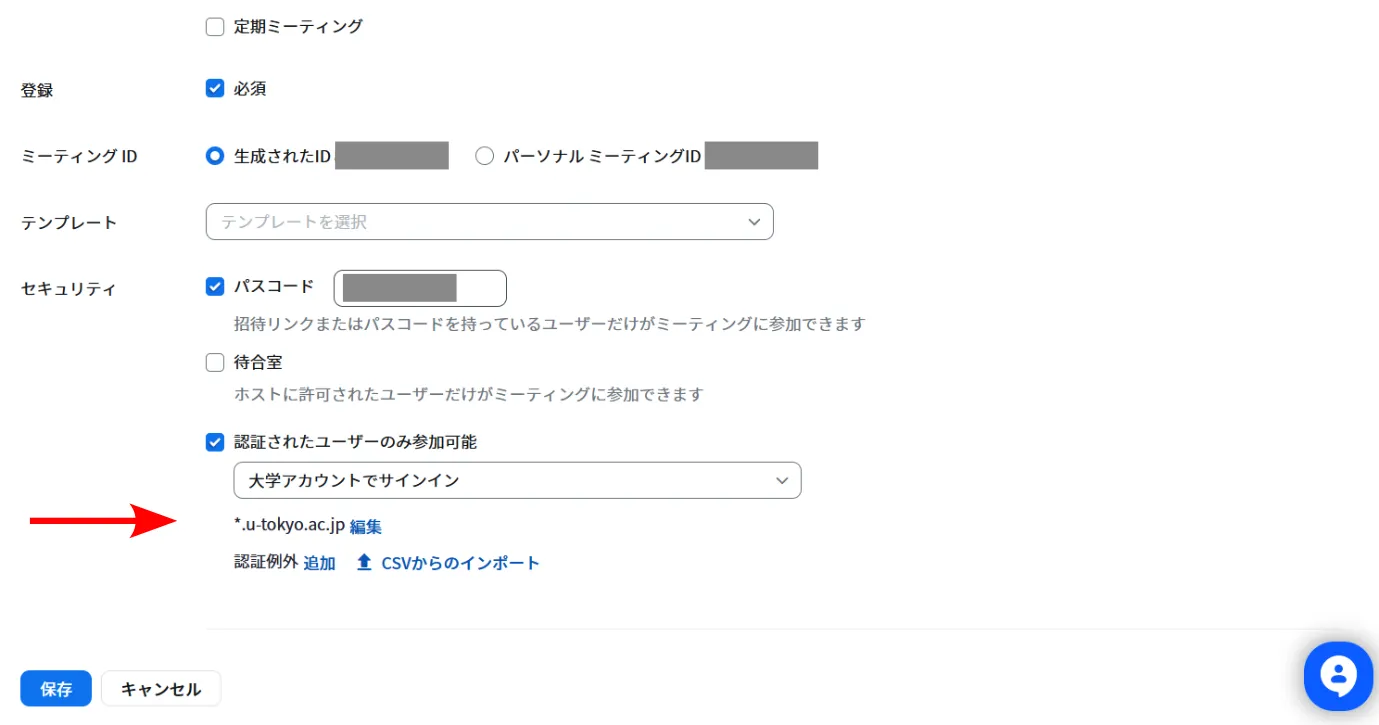Disable the パスコード checkbox
Screen dimensions: 1379x725
215,287
